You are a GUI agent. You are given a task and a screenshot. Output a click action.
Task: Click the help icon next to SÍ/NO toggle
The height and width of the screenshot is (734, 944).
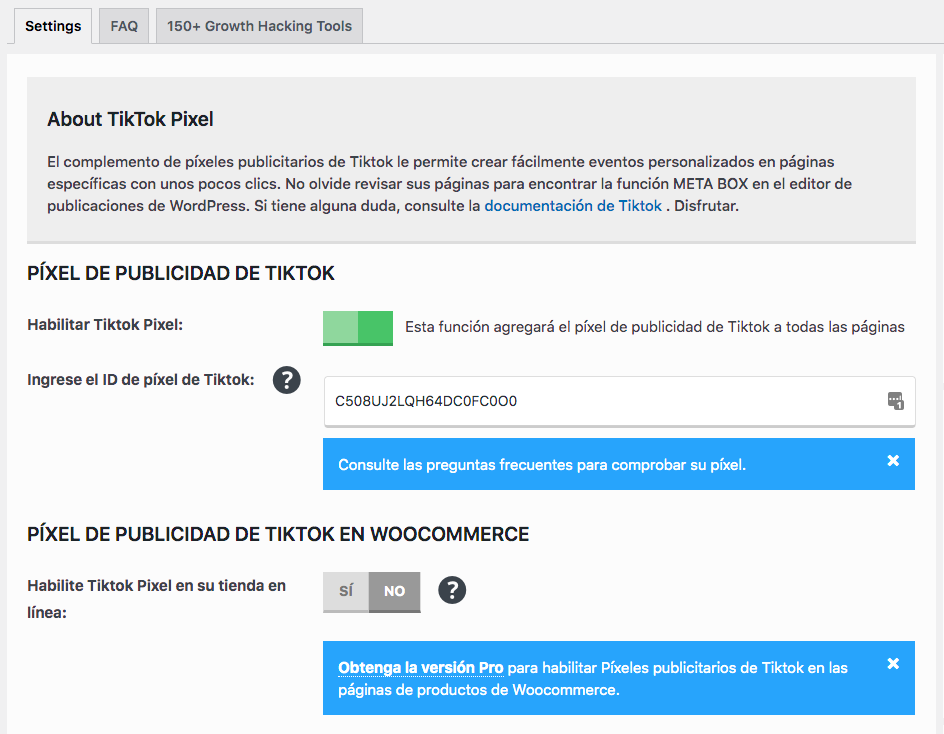[452, 590]
